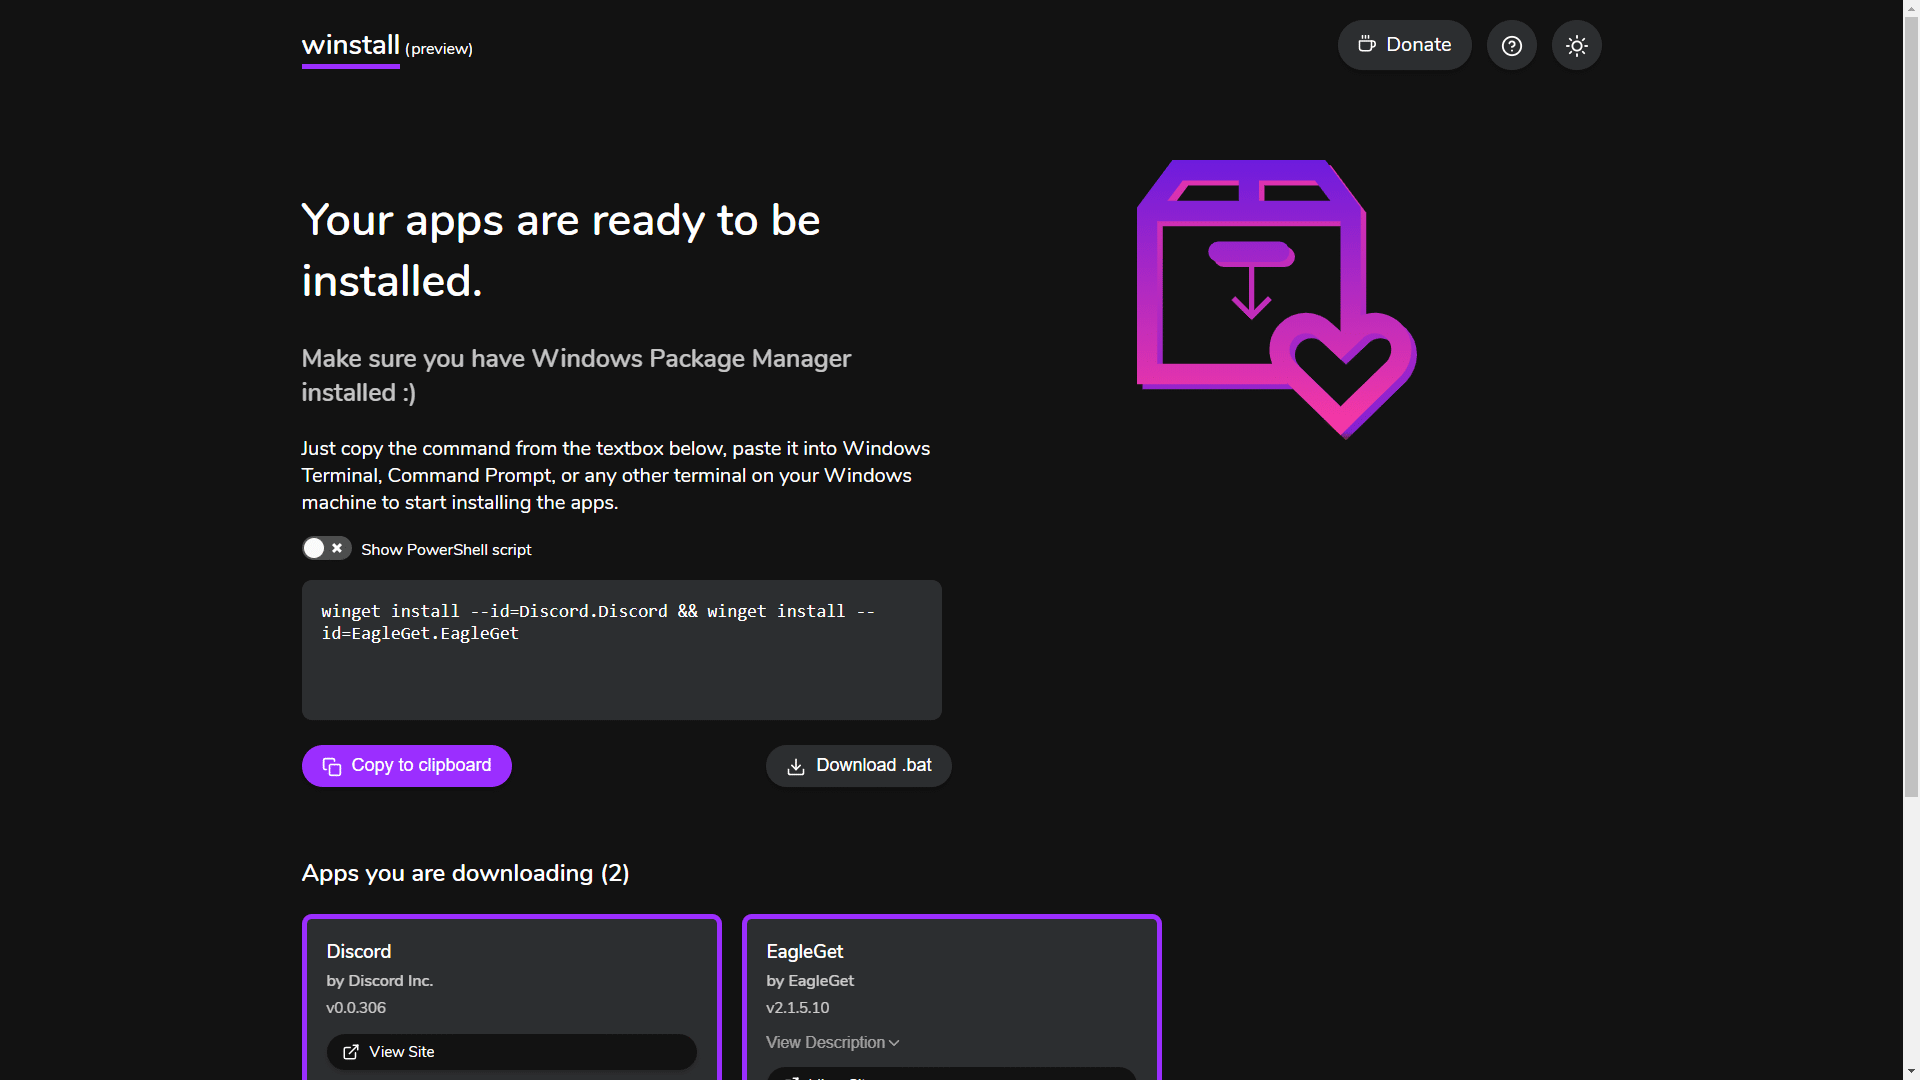Click the Download .bat button
Viewport: 1920px width, 1080px height.
858,765
